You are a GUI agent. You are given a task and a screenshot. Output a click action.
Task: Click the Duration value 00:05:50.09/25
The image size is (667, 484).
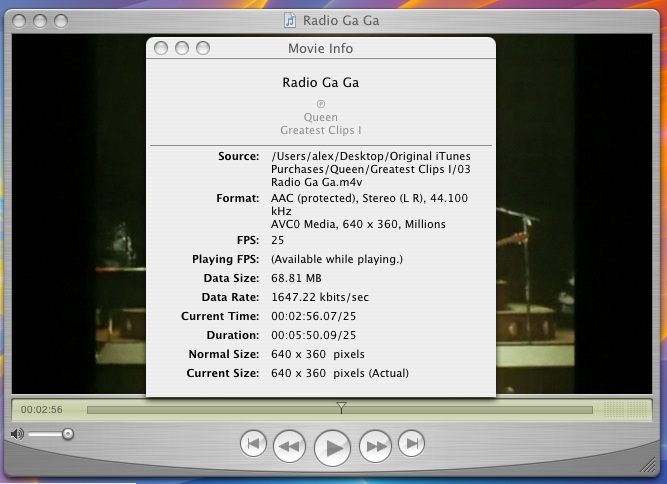[314, 335]
